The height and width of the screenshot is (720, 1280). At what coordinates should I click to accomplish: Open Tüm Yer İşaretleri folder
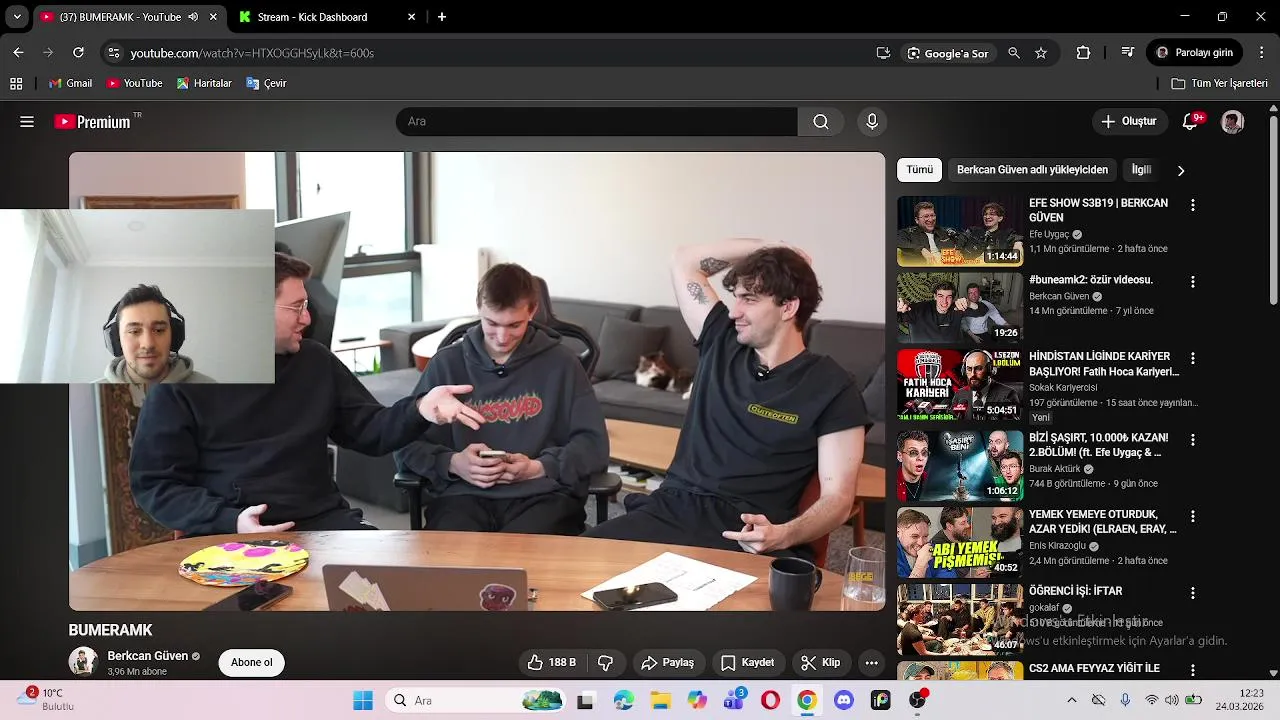(1219, 83)
